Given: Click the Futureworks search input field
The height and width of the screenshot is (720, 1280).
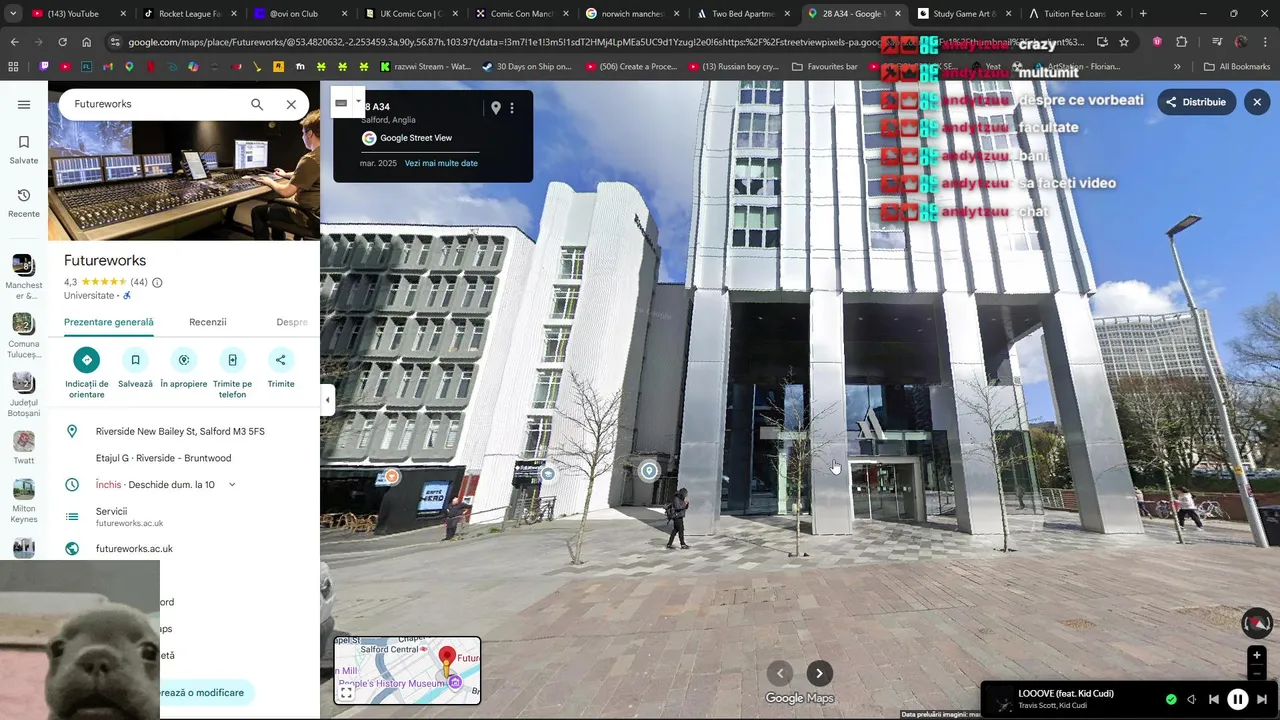Looking at the screenshot, I should click(x=155, y=104).
